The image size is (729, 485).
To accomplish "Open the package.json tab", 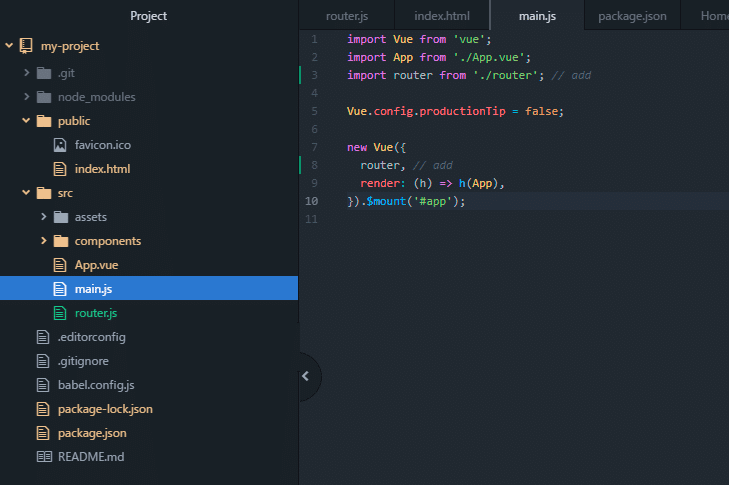I will tap(632, 16).
